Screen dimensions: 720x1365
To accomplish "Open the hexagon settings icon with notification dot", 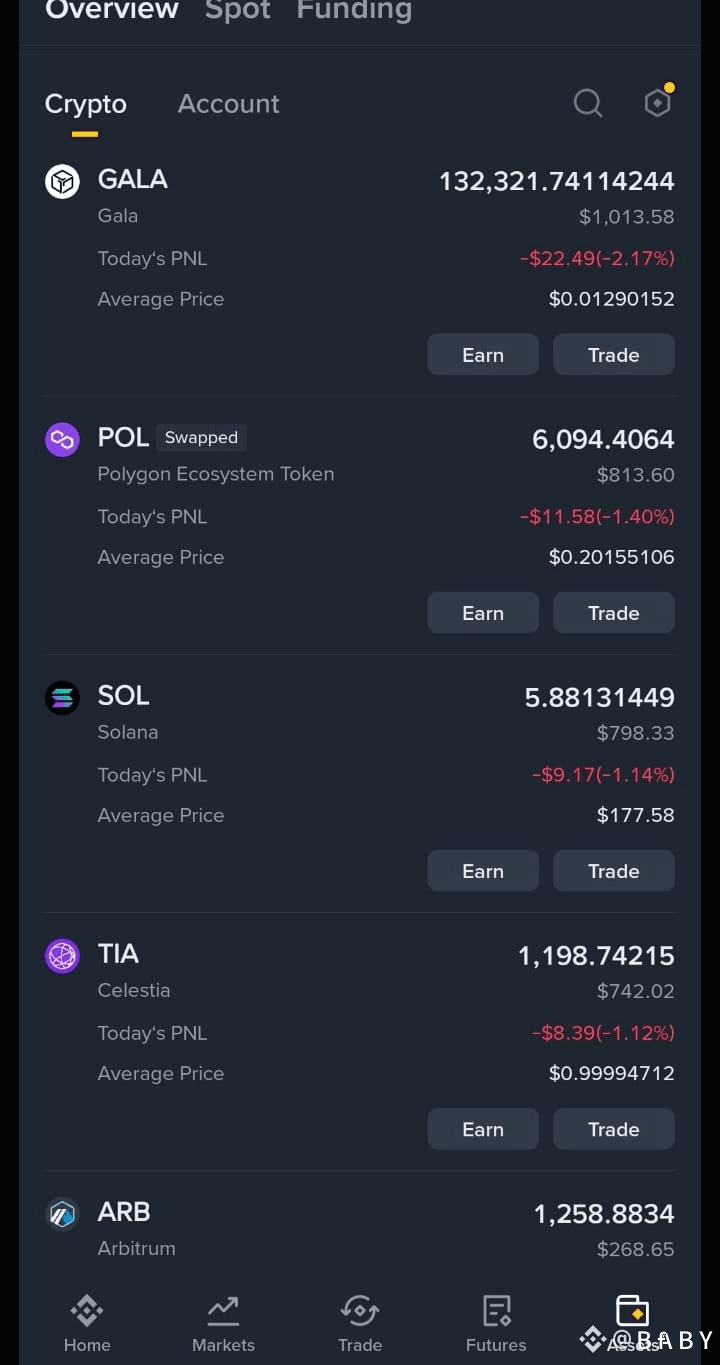I will 659,101.
